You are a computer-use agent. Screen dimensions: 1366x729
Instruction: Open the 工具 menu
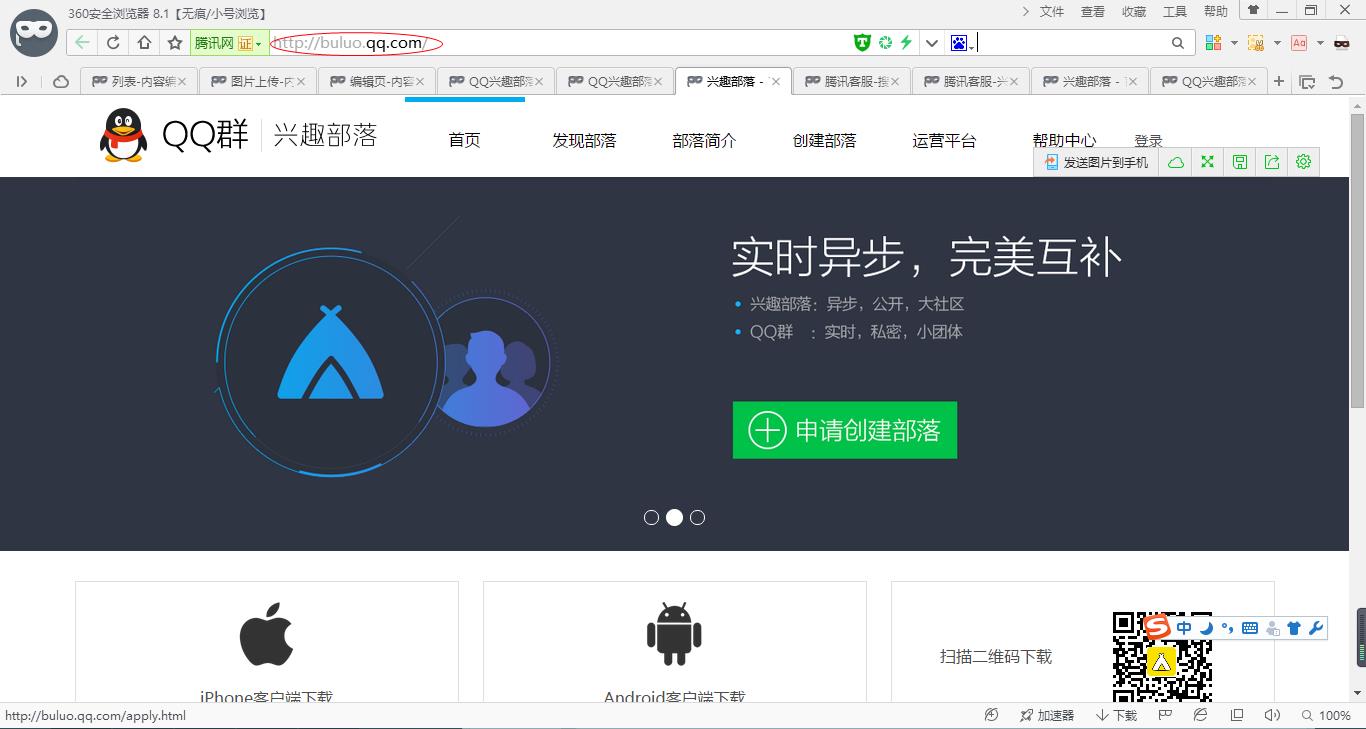[1175, 12]
